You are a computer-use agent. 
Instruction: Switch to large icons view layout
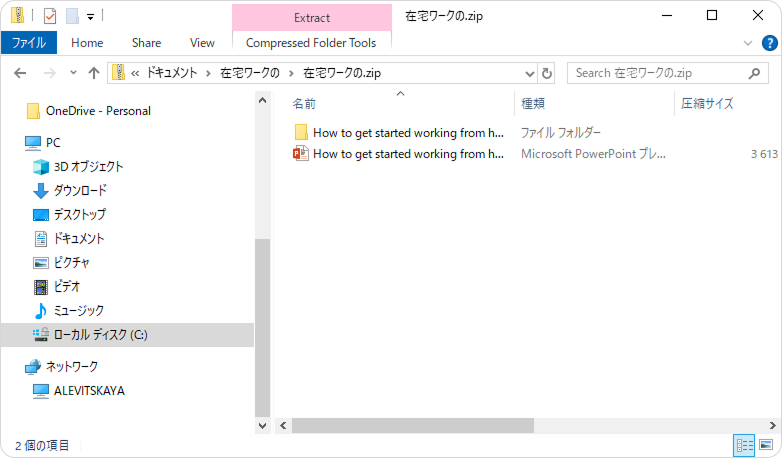[x=766, y=445]
